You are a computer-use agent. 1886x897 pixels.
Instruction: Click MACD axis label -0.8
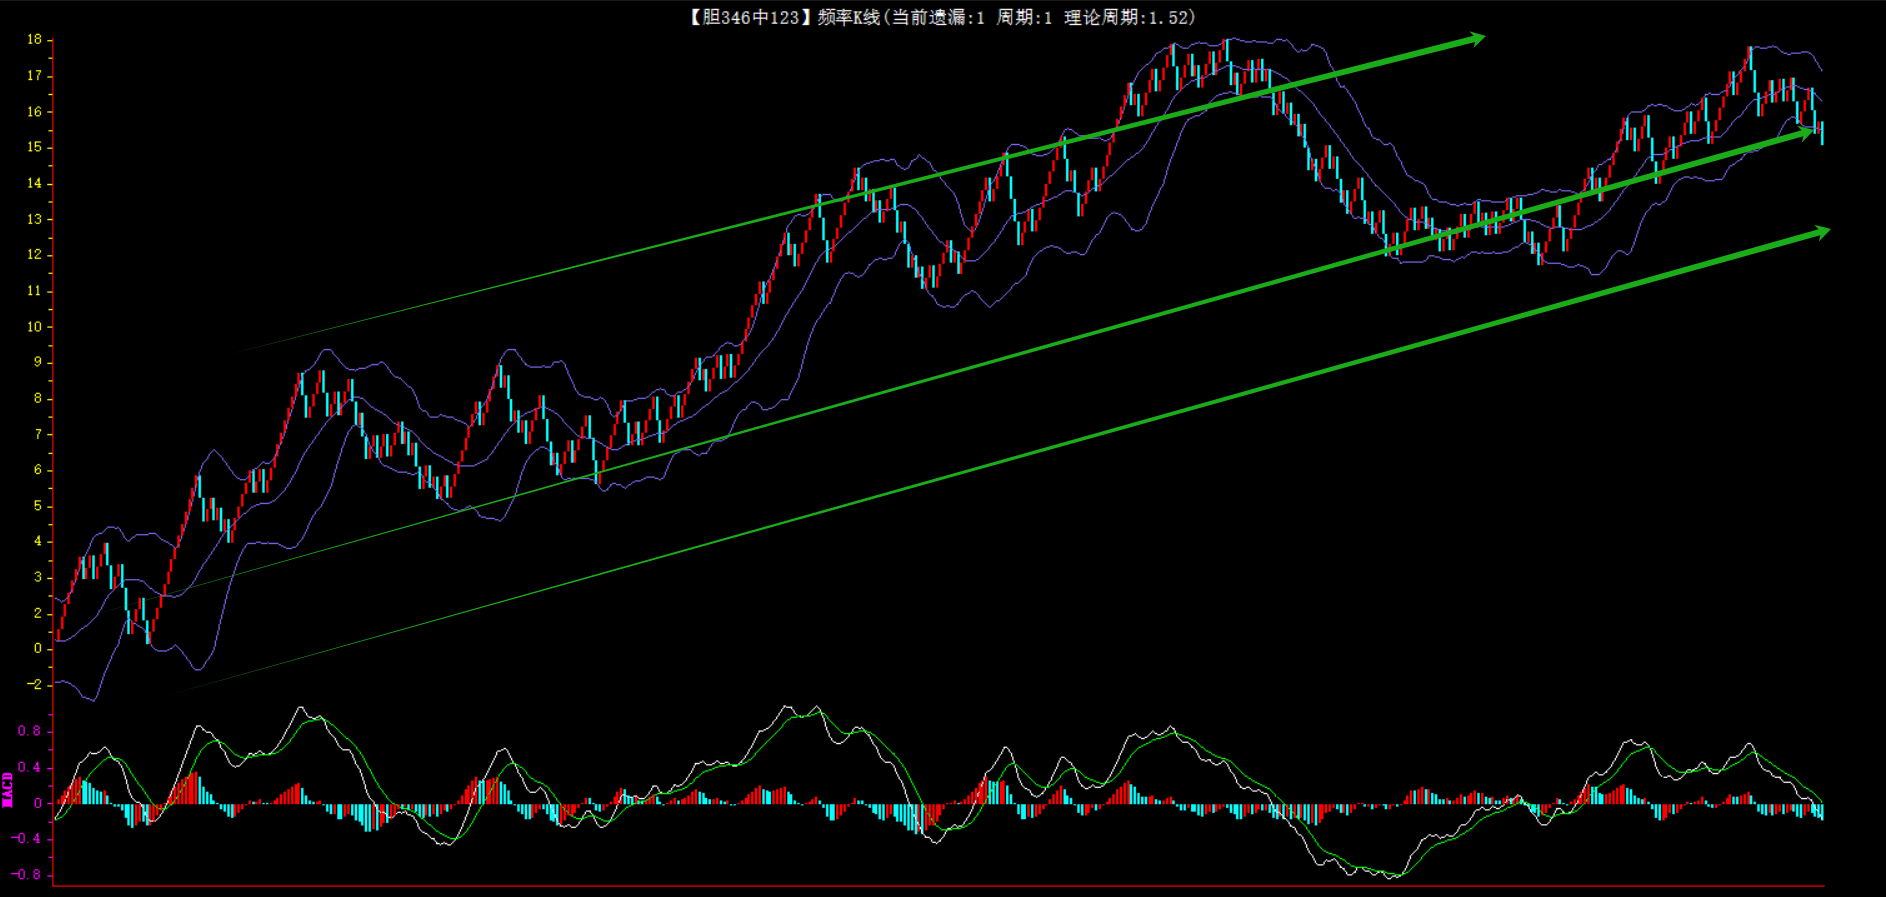click(27, 875)
